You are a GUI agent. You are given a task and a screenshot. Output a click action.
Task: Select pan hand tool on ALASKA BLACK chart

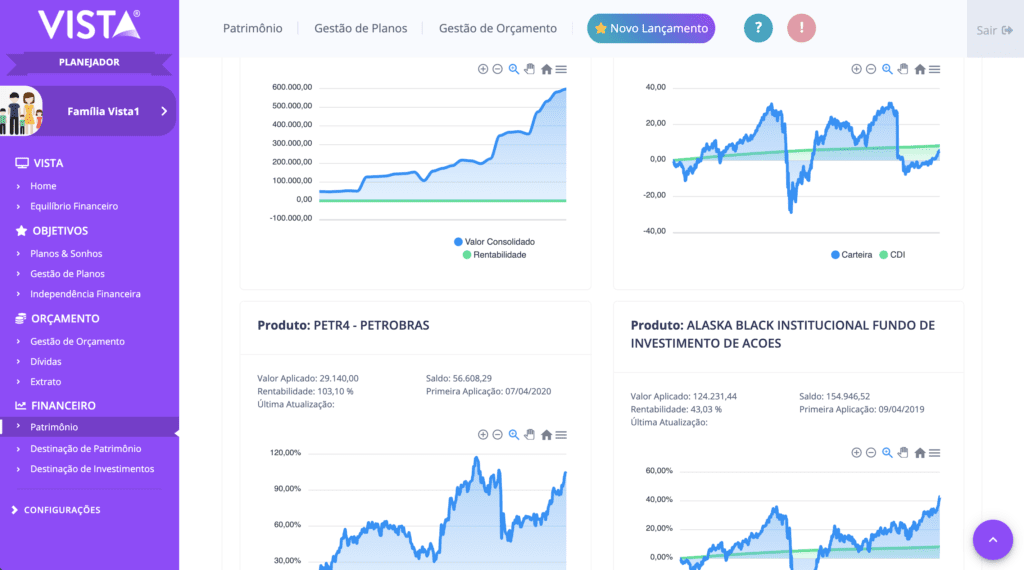click(x=903, y=453)
